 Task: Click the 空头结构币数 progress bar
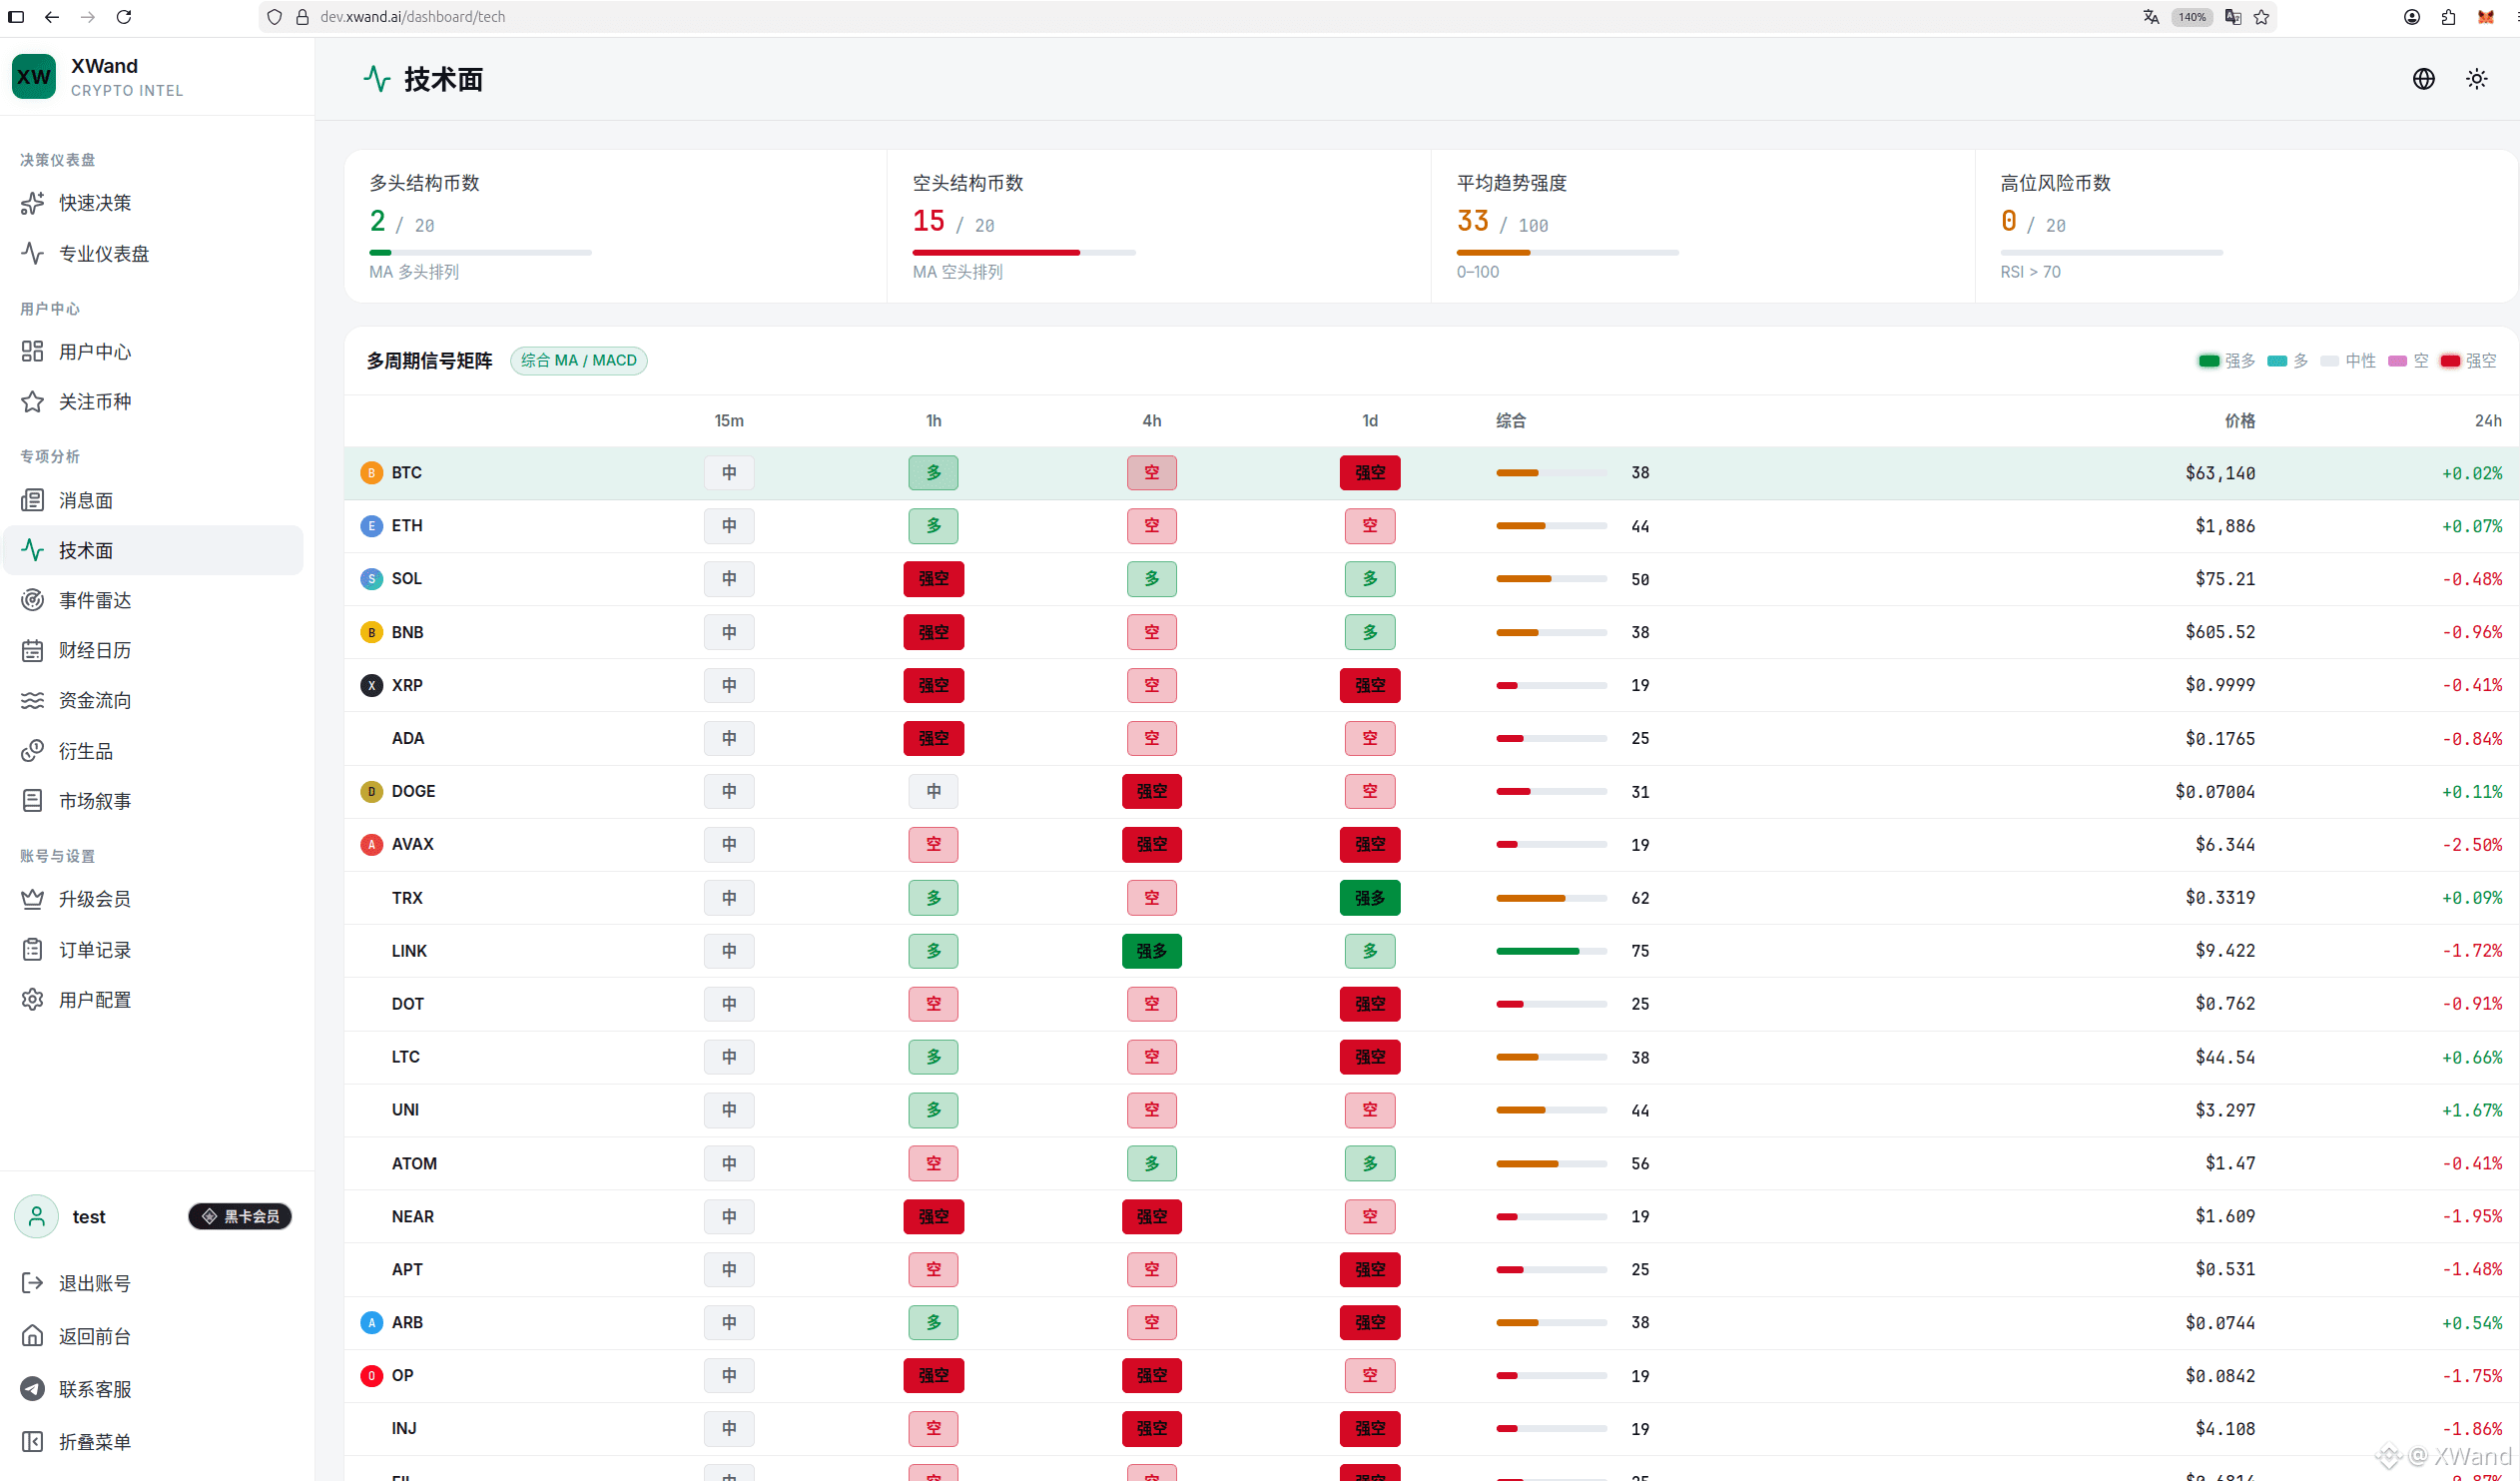[x=1023, y=253]
